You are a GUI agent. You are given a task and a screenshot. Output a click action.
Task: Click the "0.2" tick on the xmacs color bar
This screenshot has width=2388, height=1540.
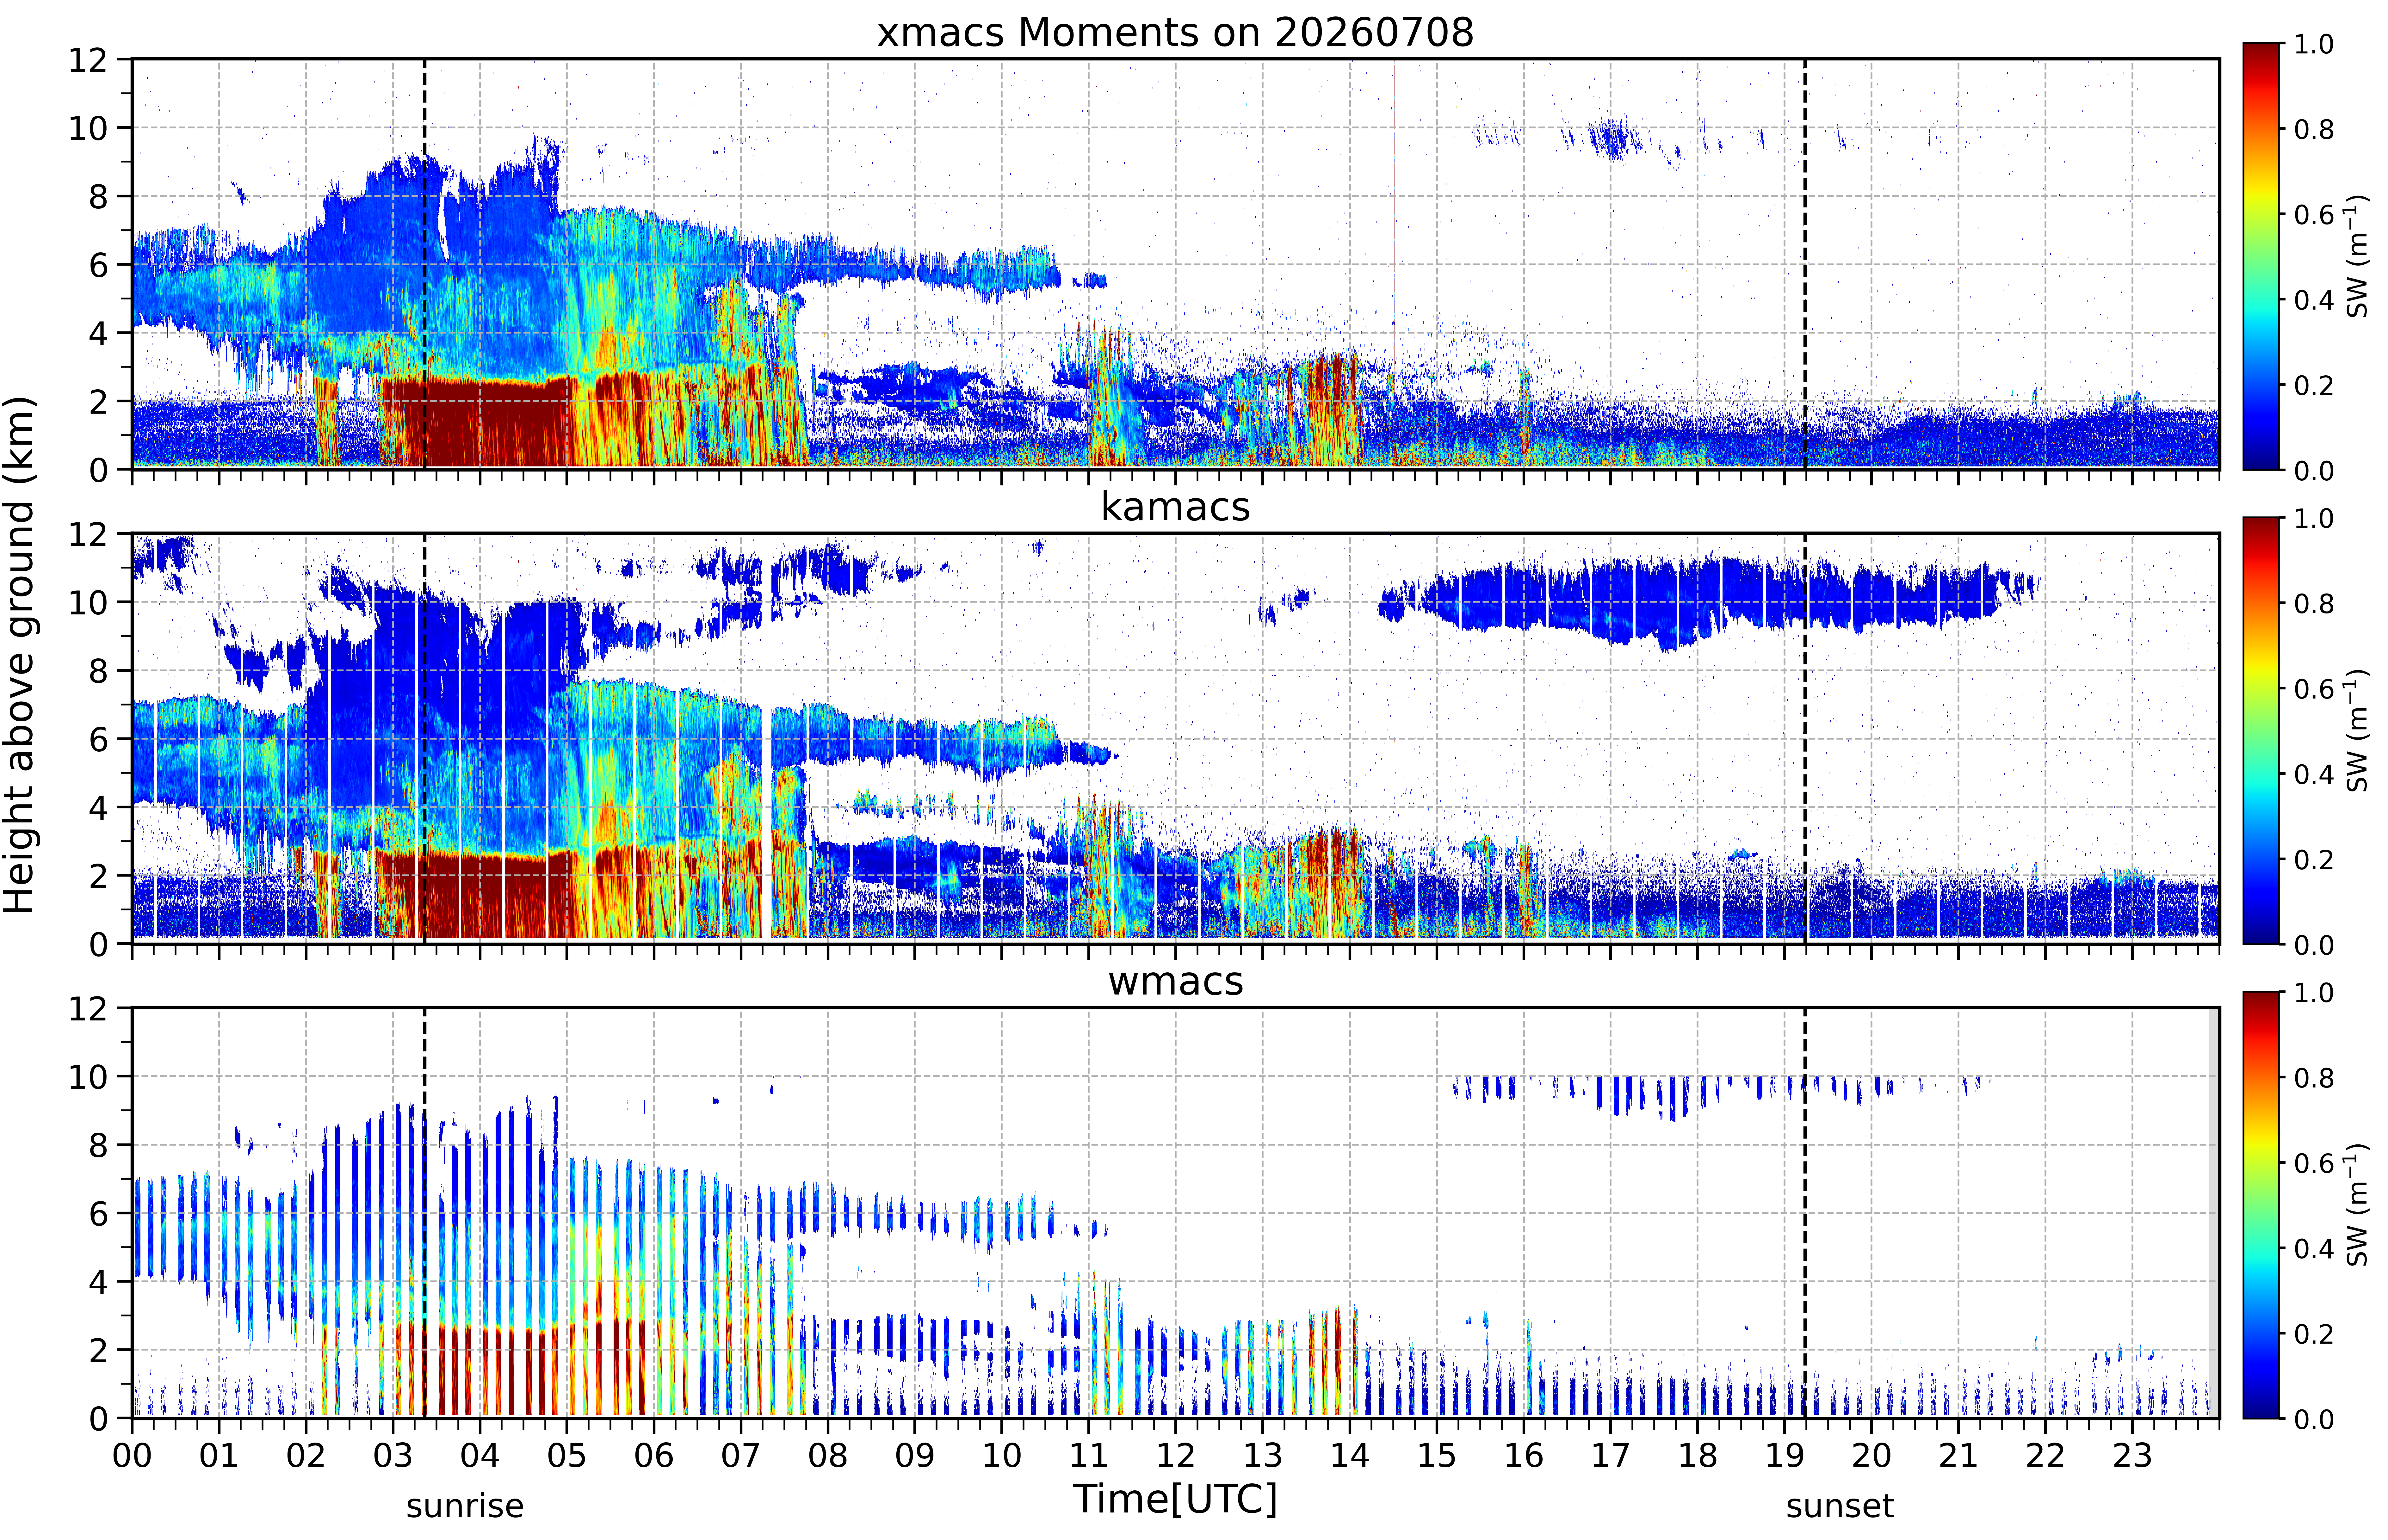coord(2314,385)
